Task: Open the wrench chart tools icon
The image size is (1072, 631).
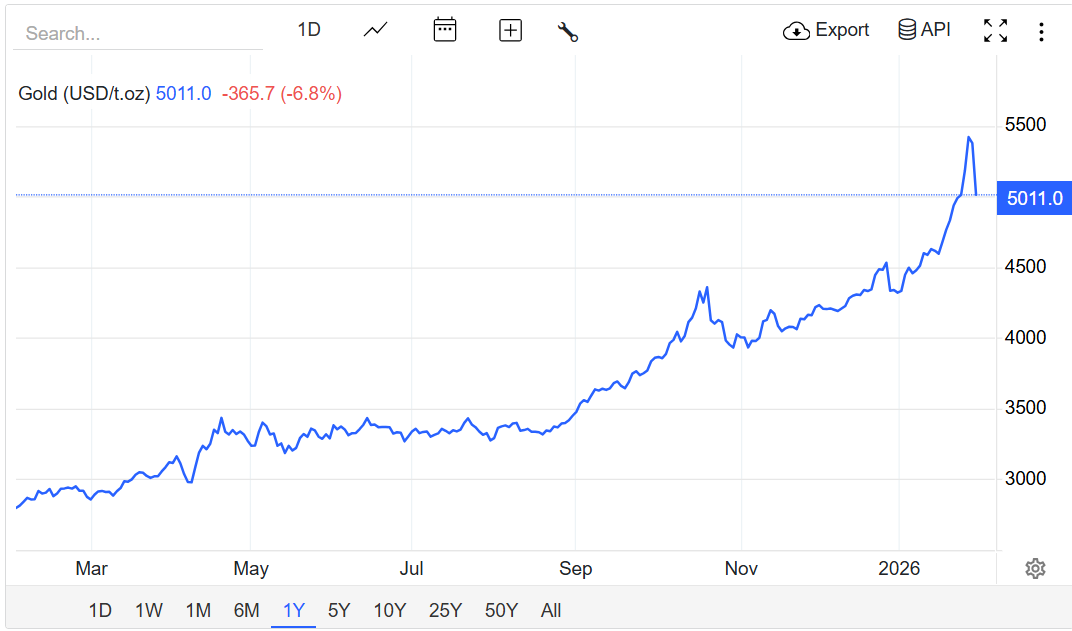Action: point(568,31)
